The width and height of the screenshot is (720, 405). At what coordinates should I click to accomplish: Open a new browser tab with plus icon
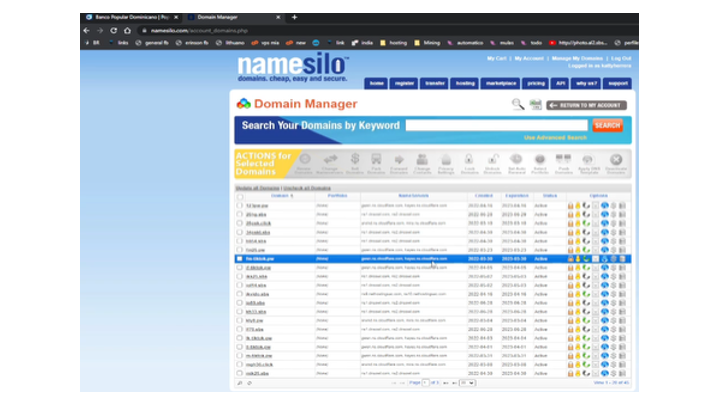click(x=294, y=17)
